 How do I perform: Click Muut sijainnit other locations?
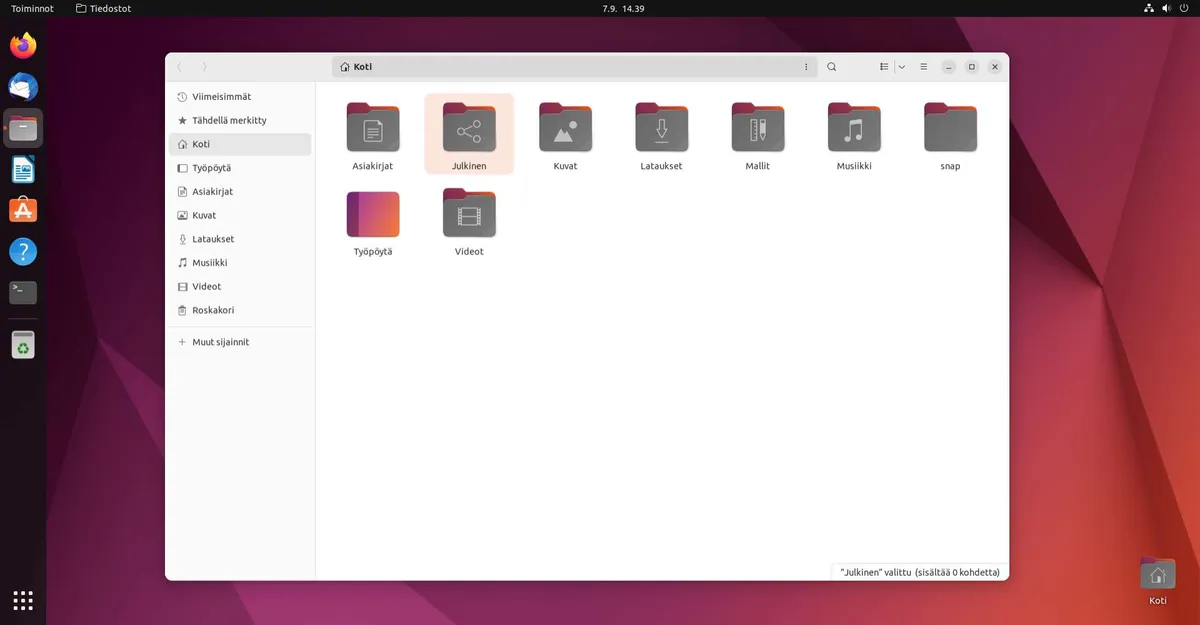click(x=240, y=342)
